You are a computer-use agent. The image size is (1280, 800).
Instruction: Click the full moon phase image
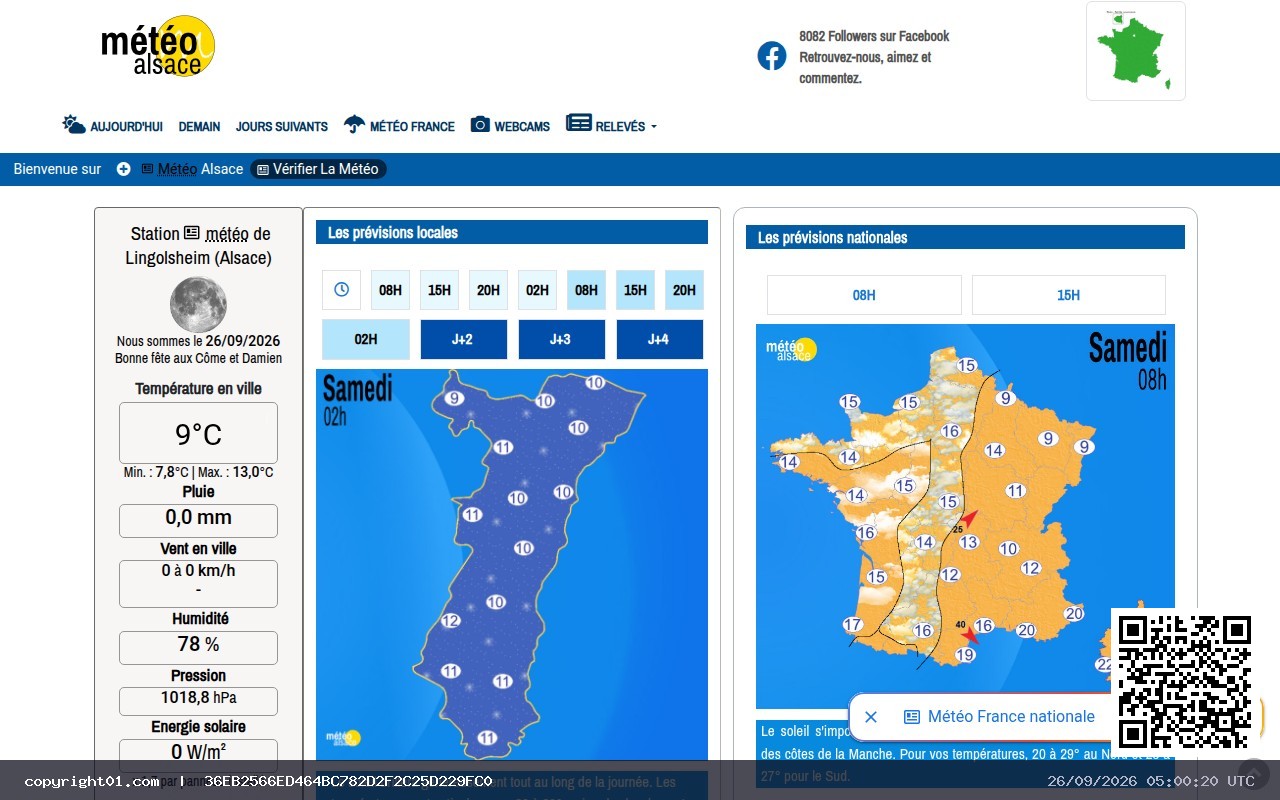(x=198, y=305)
